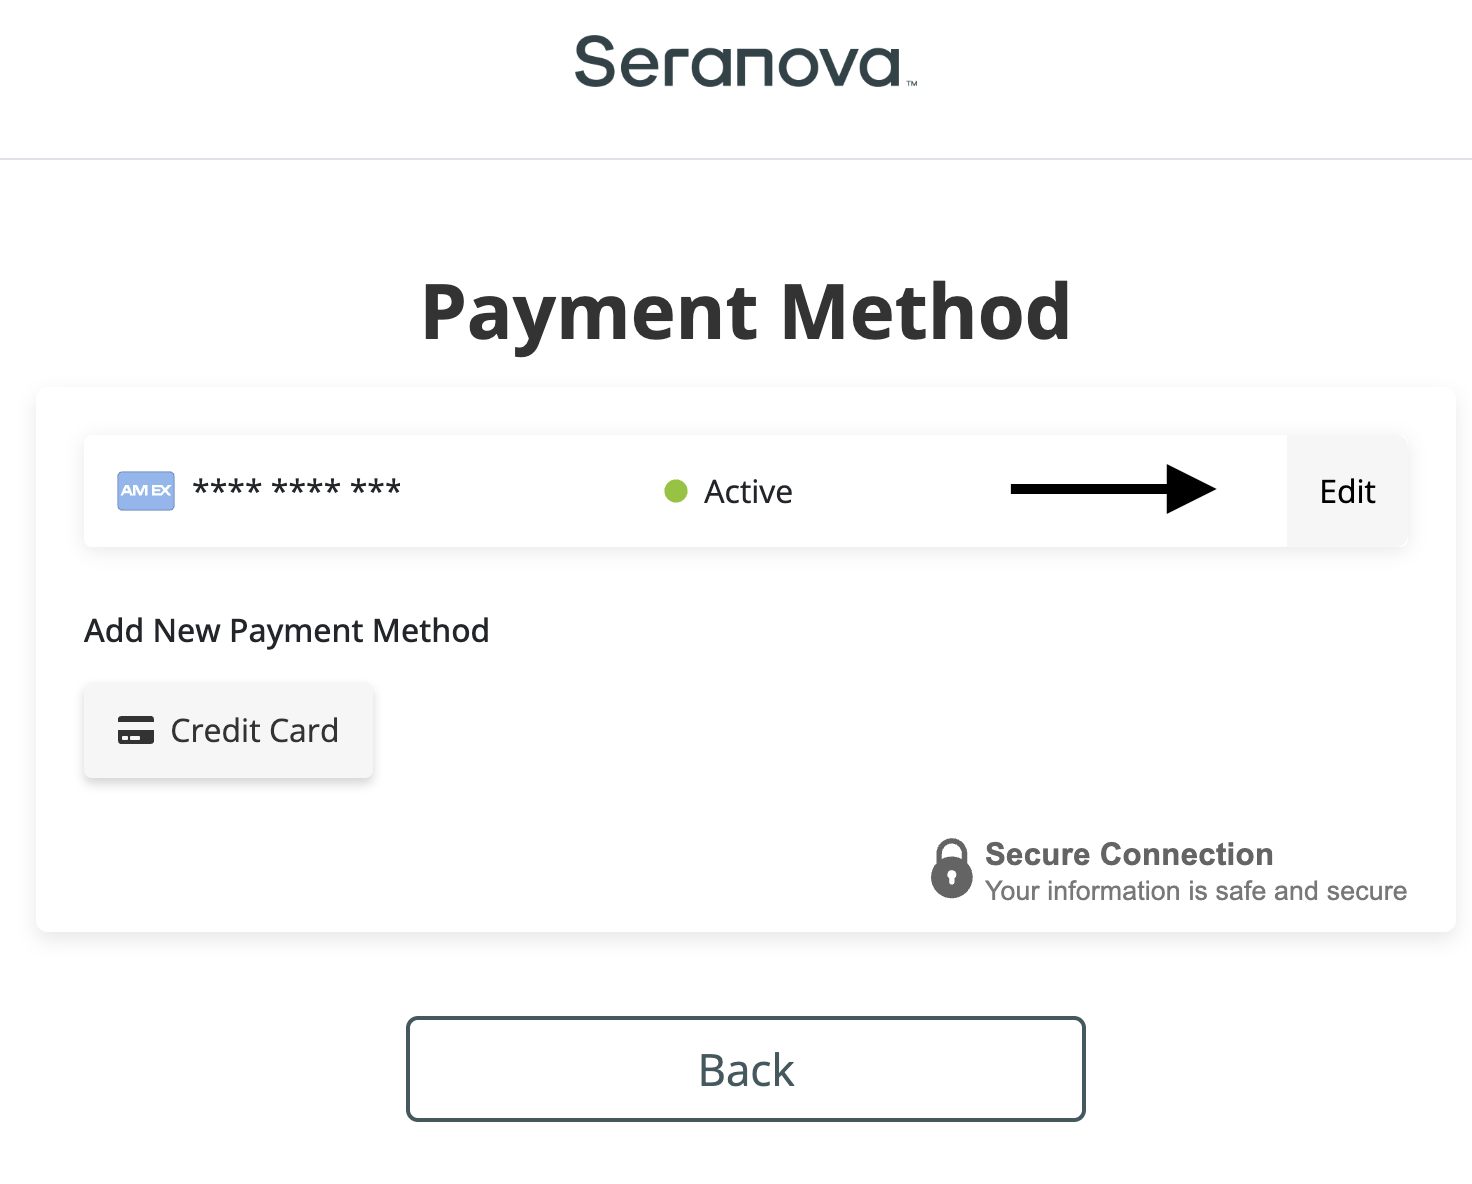
Task: Click the trademark symbol beside Seranova
Action: point(911,85)
